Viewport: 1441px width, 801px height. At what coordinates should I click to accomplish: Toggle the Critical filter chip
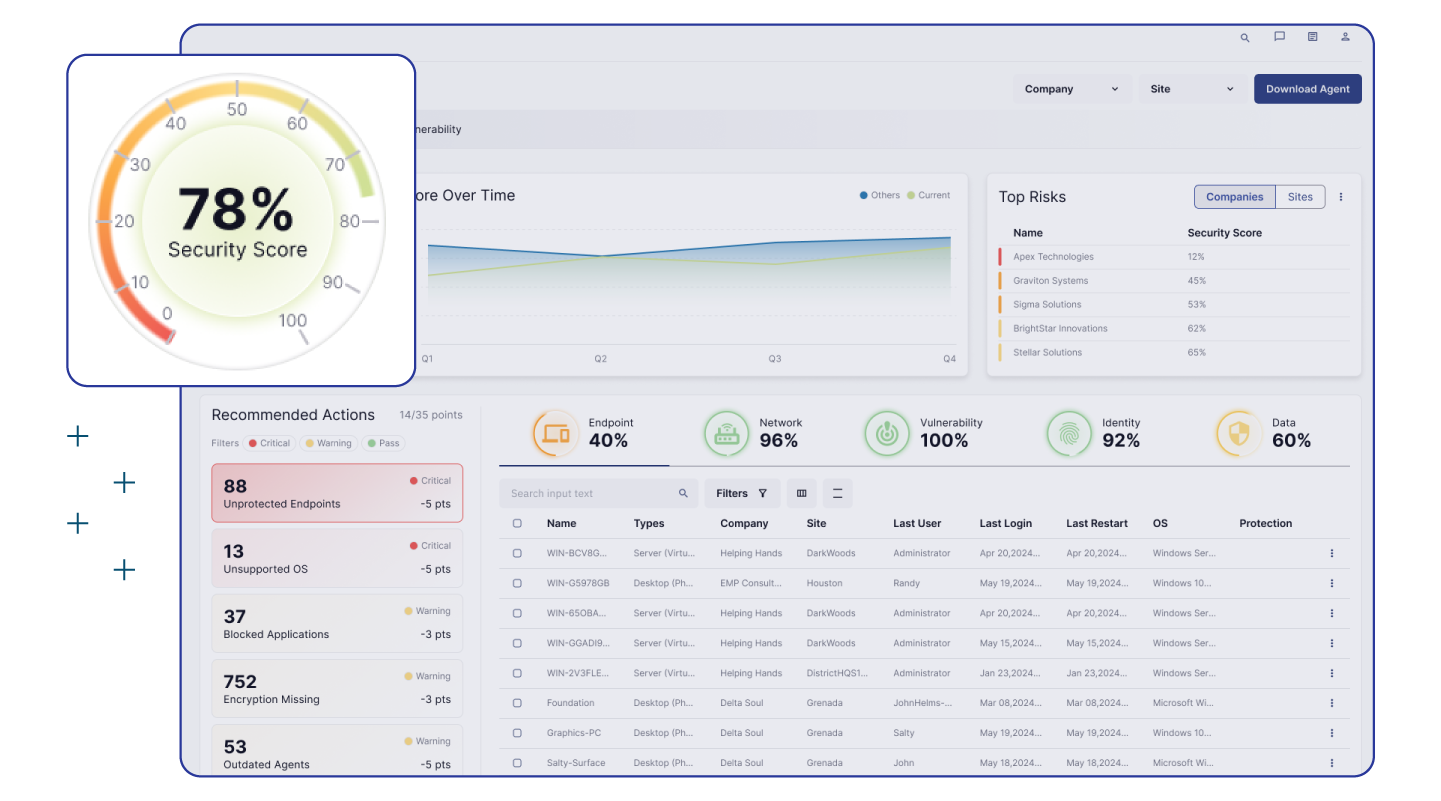(x=268, y=443)
